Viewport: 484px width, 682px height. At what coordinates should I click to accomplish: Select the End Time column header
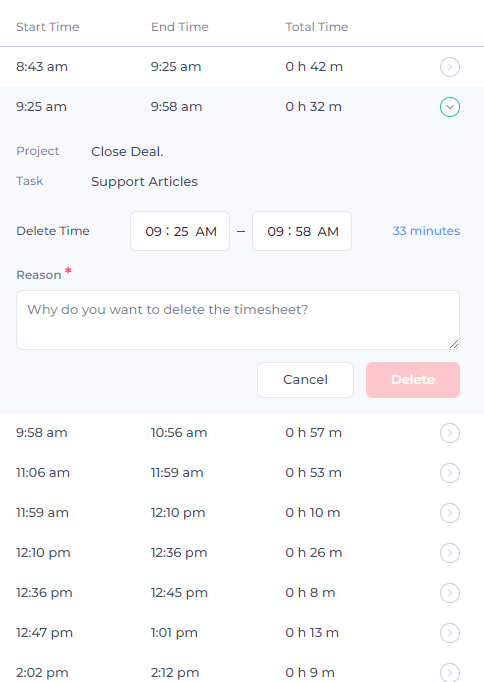[x=180, y=27]
